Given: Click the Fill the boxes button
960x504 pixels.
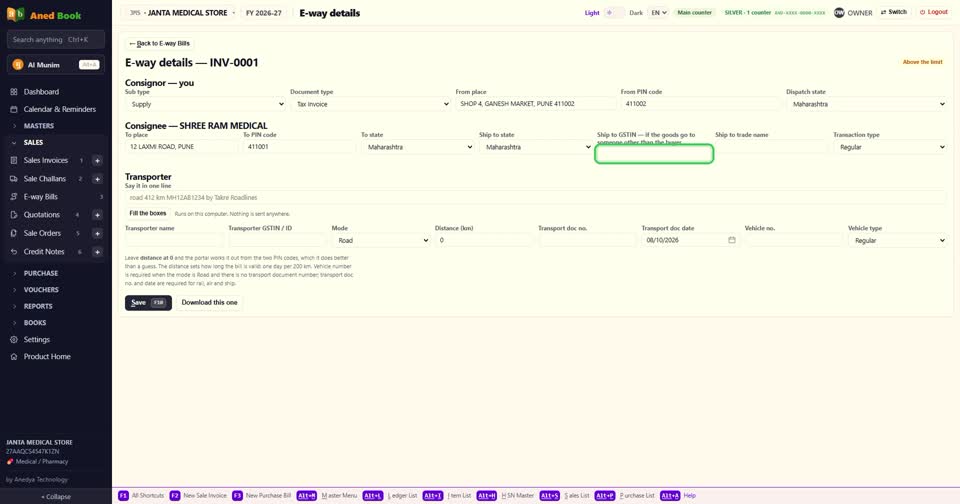Looking at the screenshot, I should 148,213.
